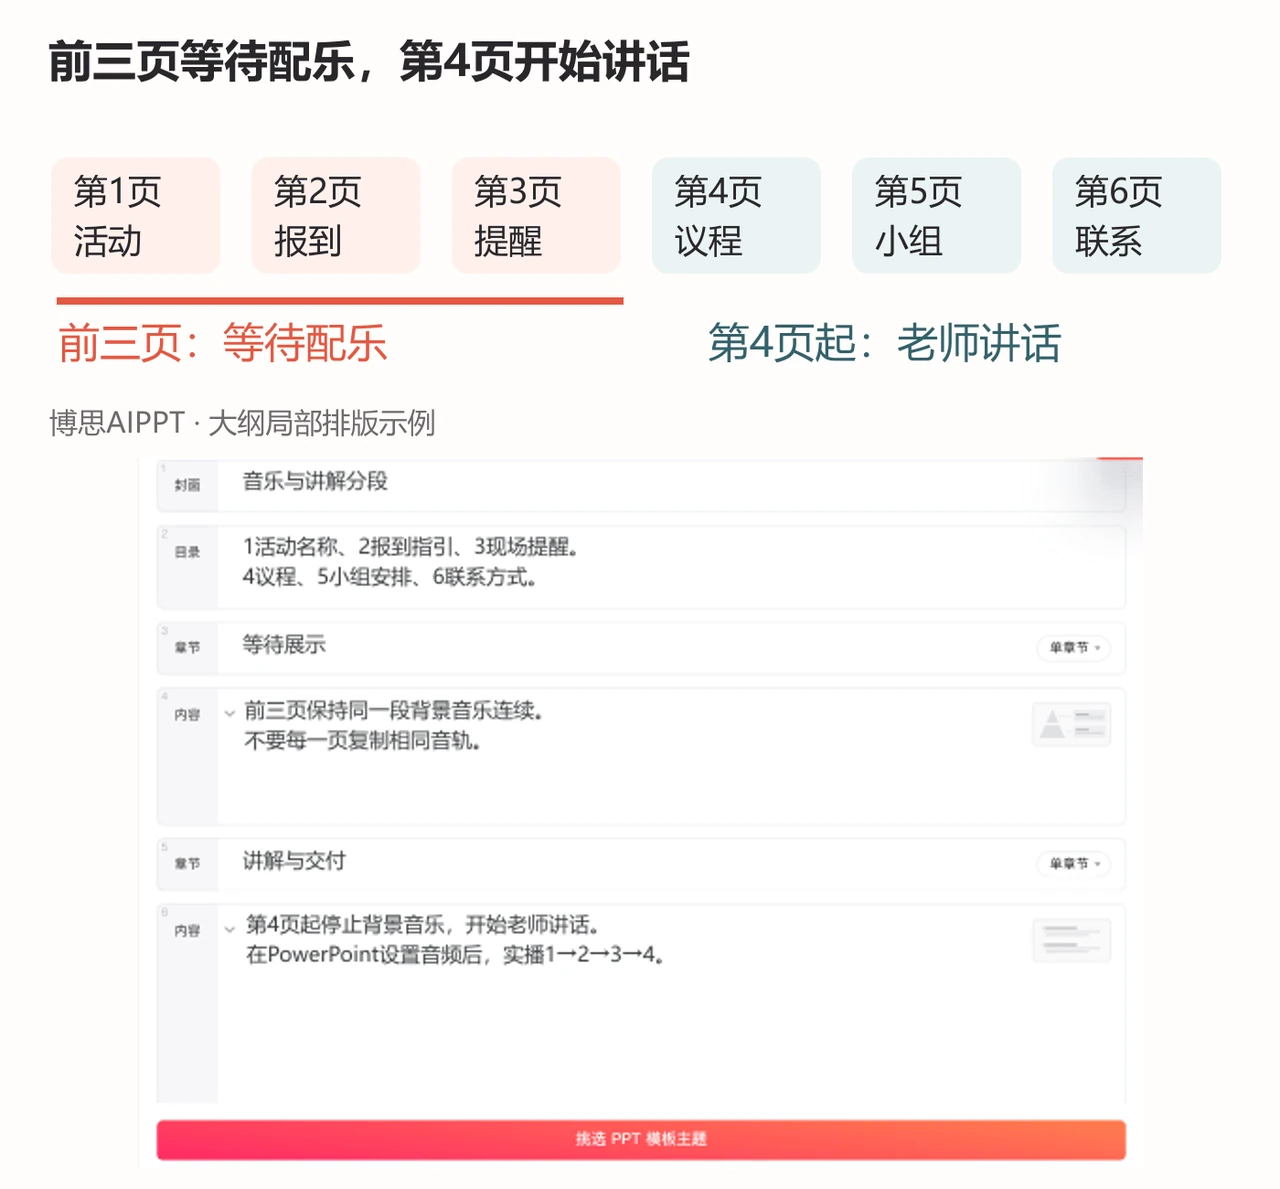Click the red caption 前三页：等待配乐
1280x1189 pixels.
click(x=222, y=343)
